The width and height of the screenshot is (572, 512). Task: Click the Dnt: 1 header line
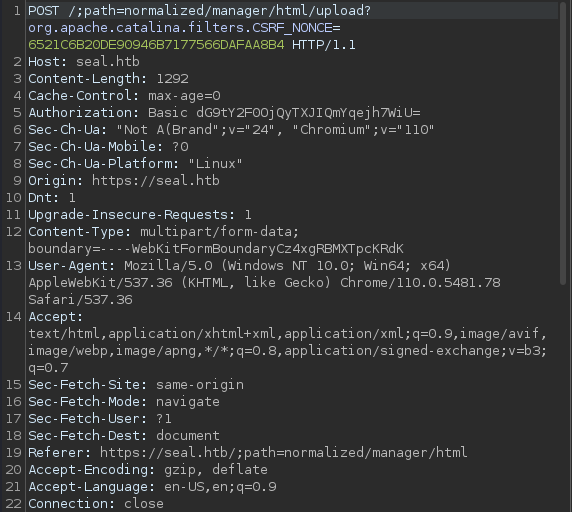[52, 198]
